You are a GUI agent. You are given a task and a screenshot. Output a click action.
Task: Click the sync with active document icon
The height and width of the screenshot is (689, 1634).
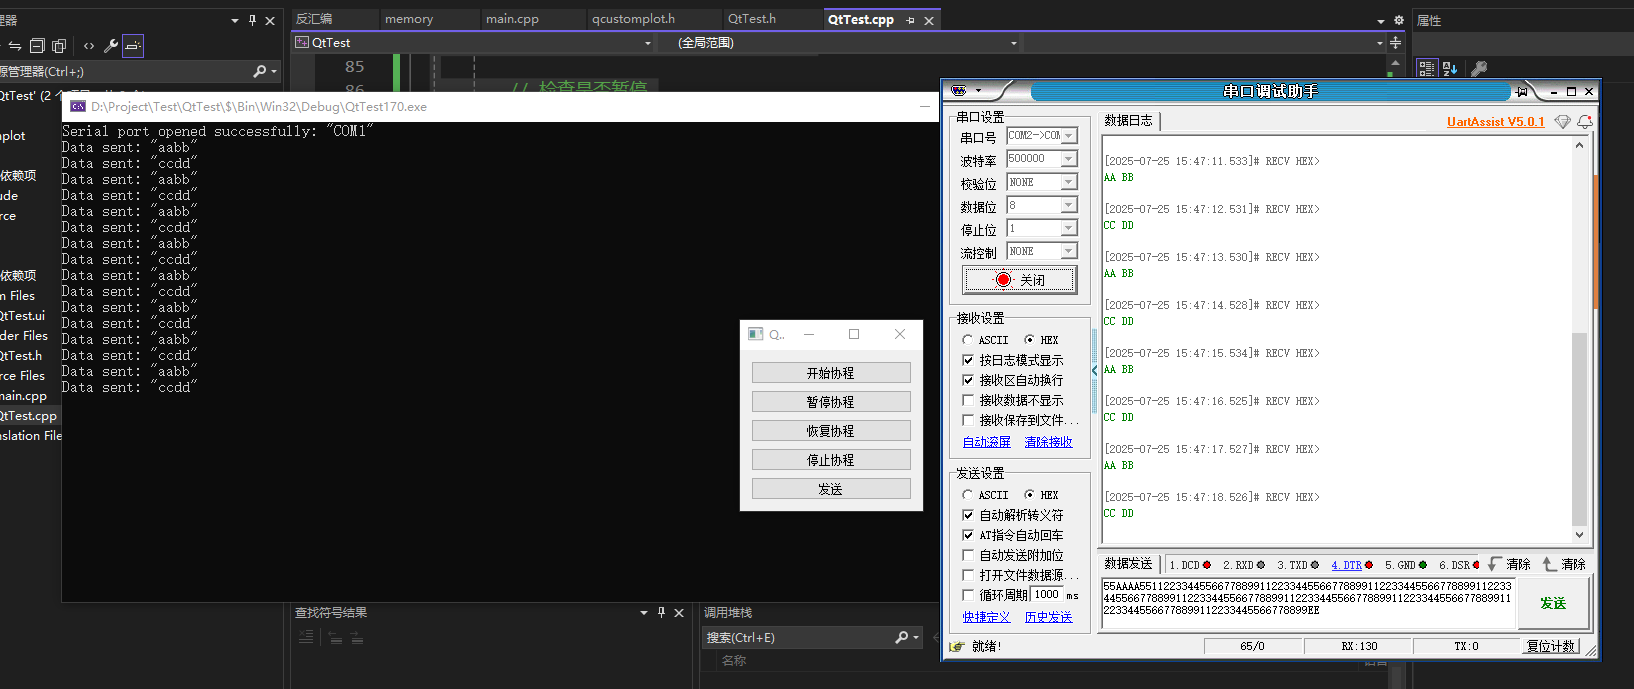pos(14,45)
